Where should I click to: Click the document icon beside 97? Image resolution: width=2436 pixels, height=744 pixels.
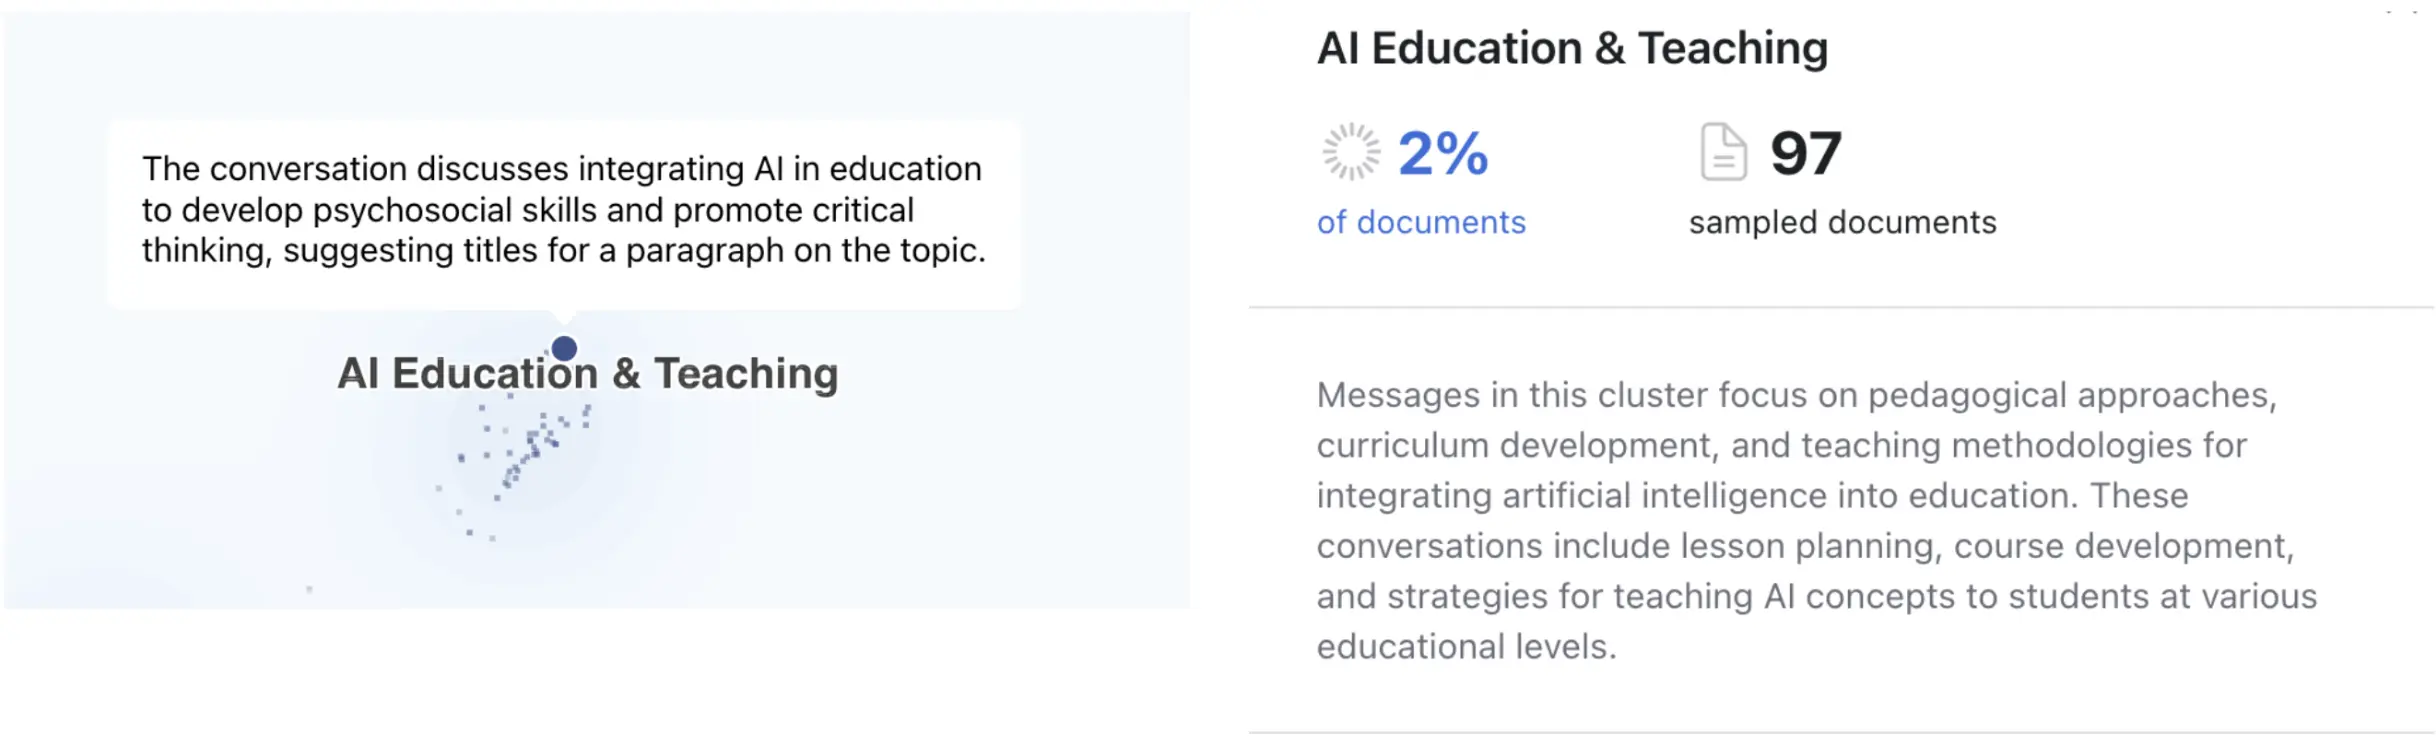[1723, 152]
